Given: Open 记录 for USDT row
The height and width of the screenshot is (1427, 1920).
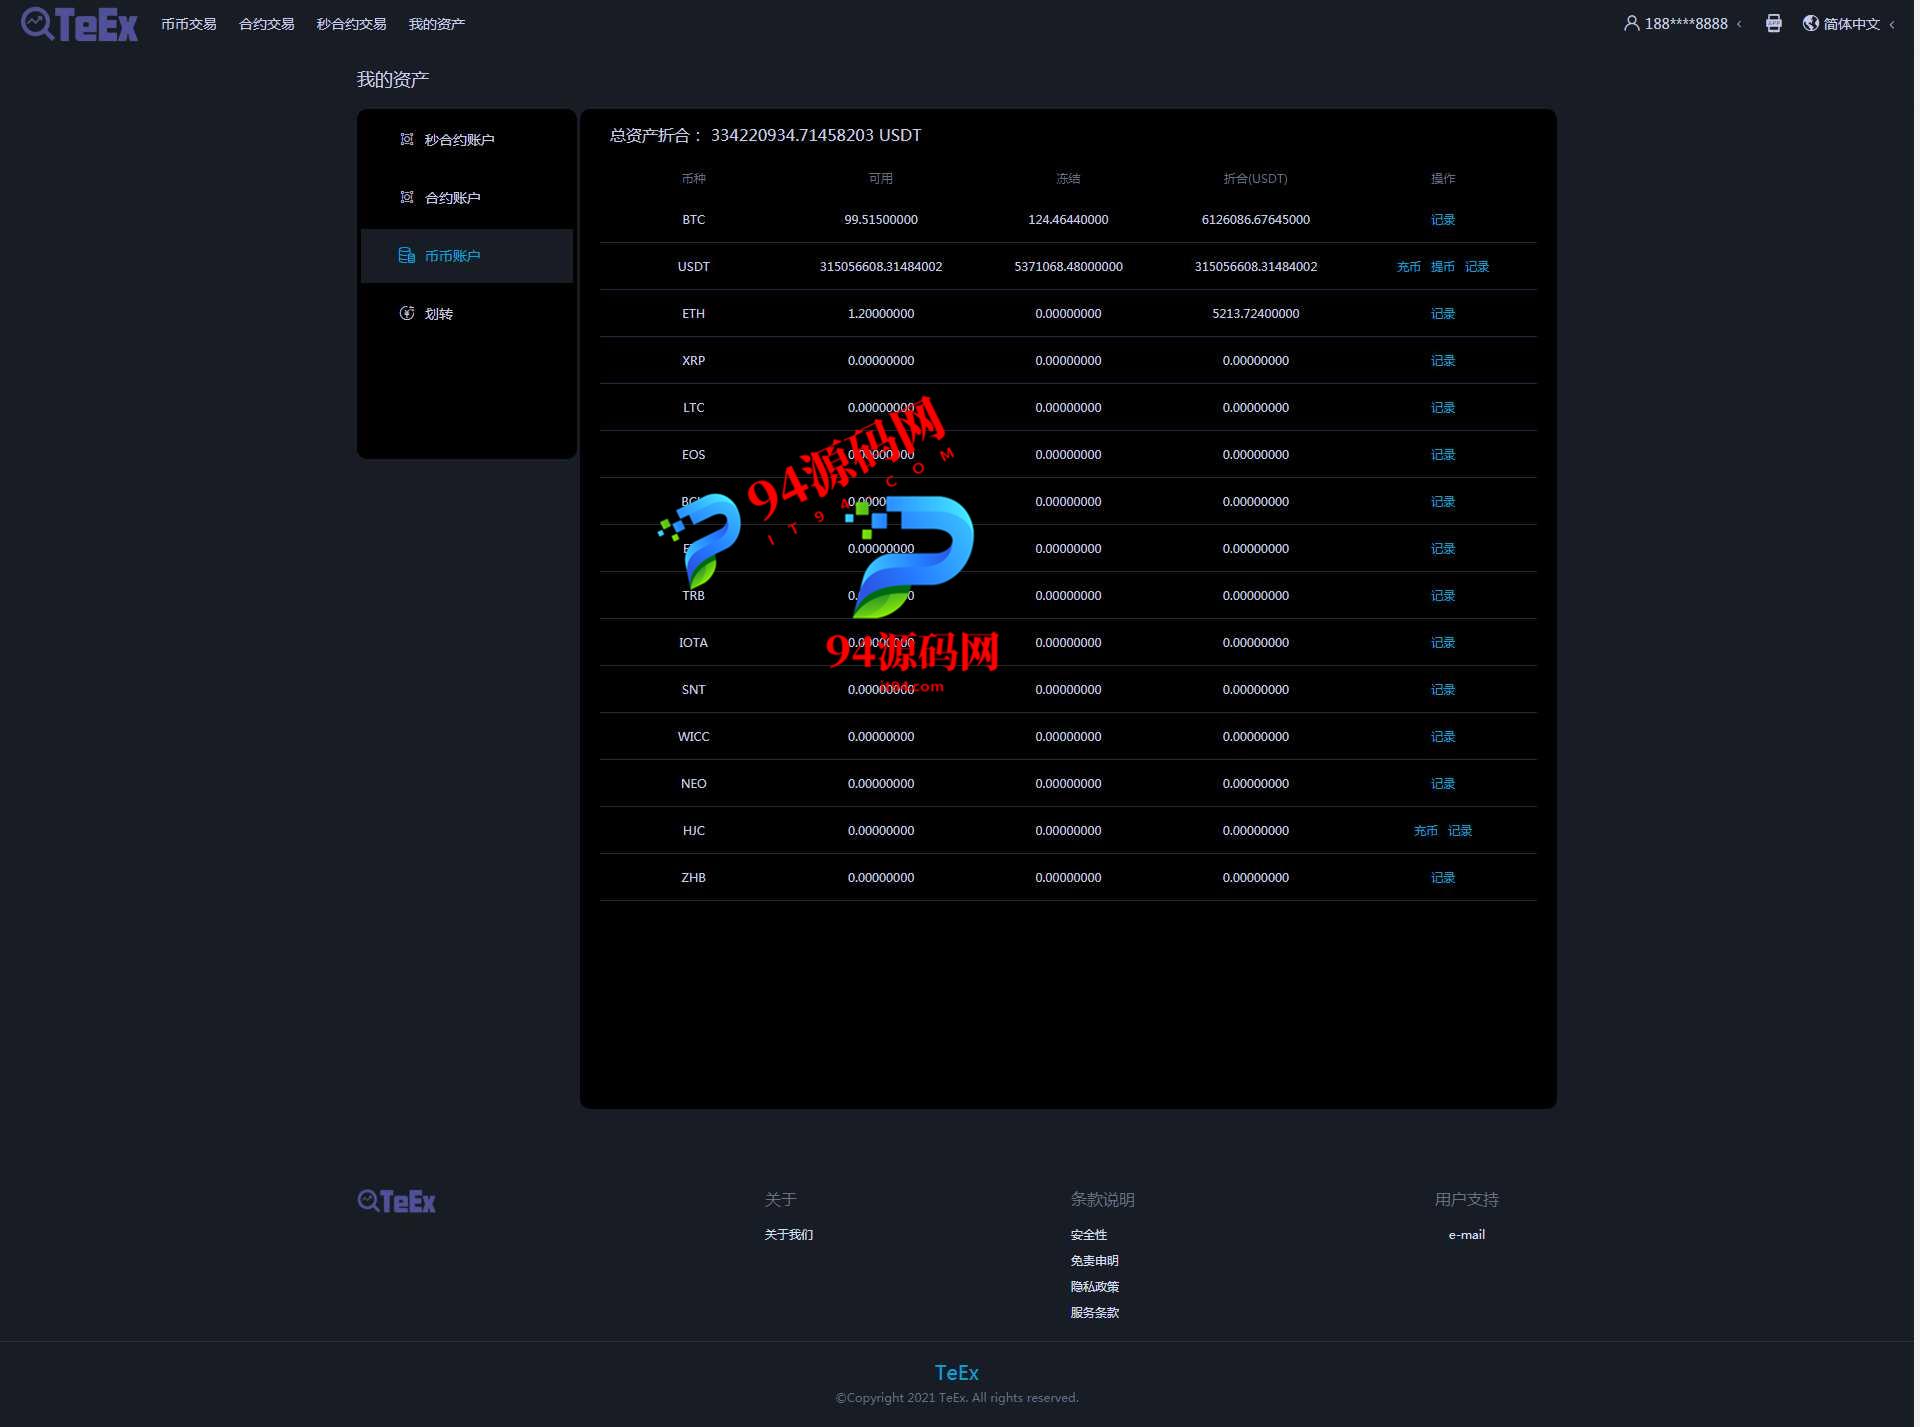Looking at the screenshot, I should click(1477, 267).
